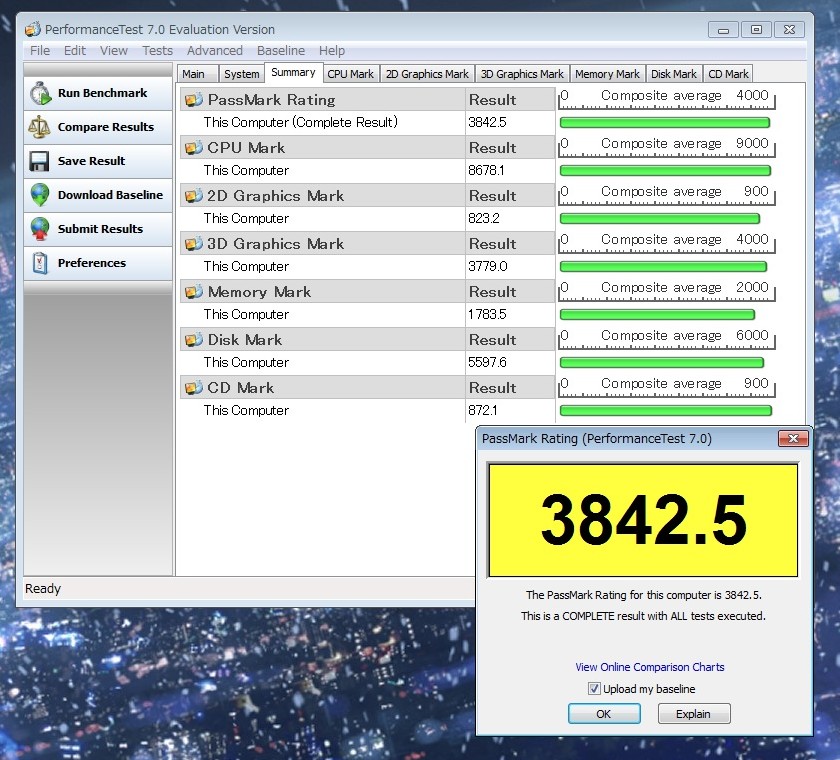
Task: Open Preferences from the sidebar label
Action: point(92,263)
